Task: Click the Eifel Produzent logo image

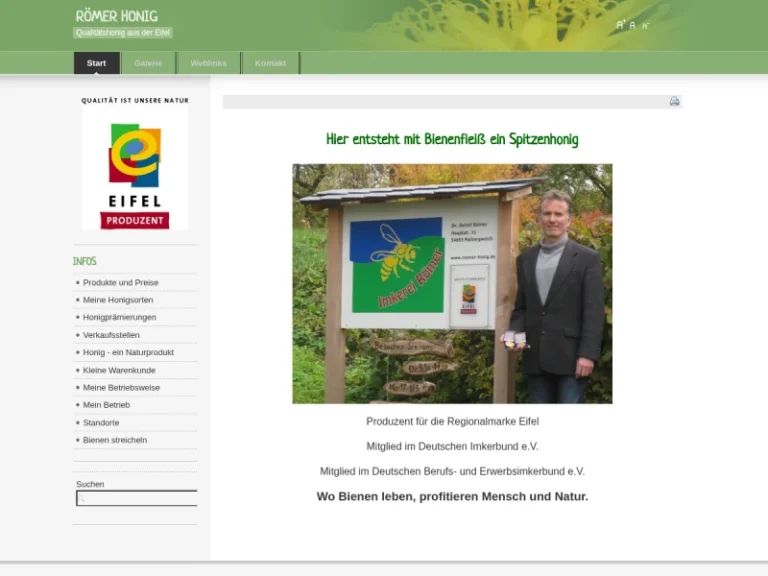Action: click(135, 170)
